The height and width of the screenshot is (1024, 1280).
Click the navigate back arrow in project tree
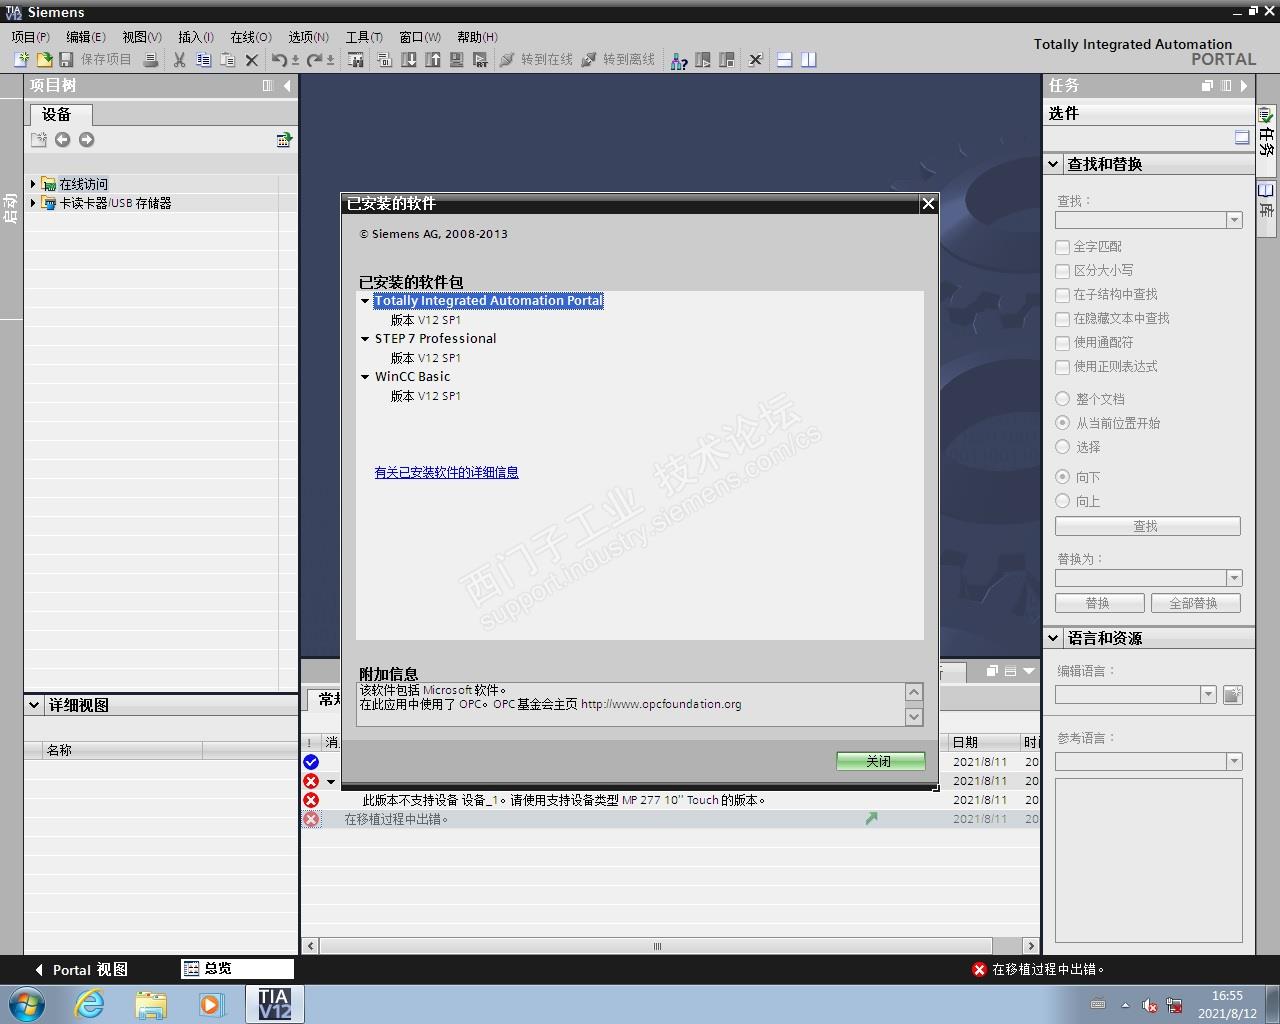tap(63, 140)
